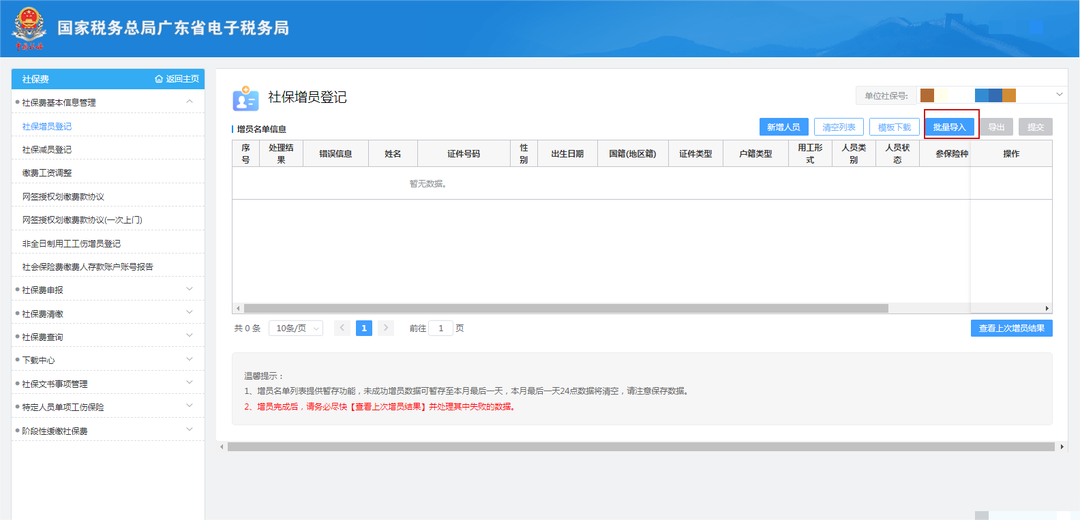1080x520 pixels.
Task: Open the 10条/页 page size dropdown
Action: 295,328
